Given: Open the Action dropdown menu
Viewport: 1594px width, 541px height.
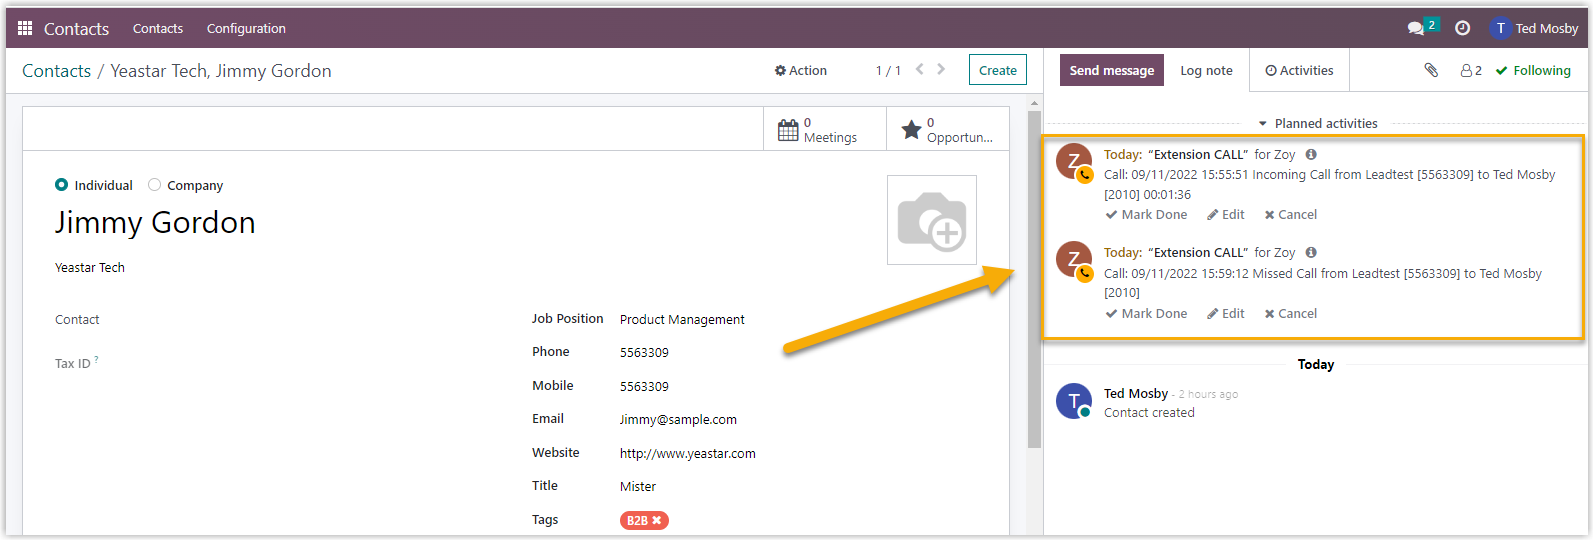Looking at the screenshot, I should pyautogui.click(x=800, y=71).
